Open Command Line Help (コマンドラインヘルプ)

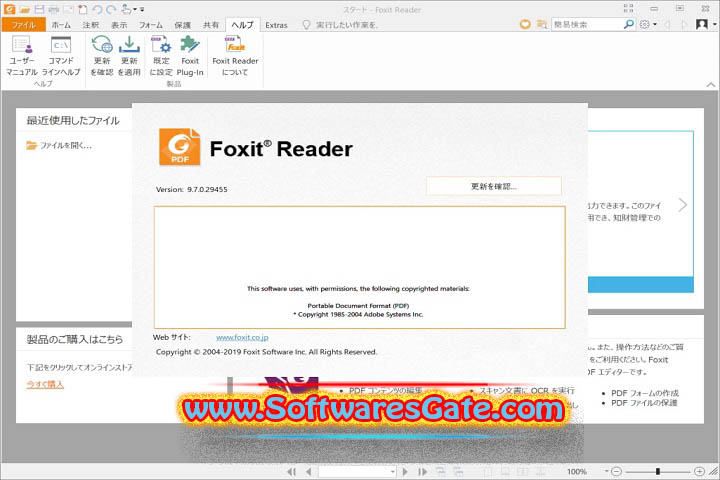[61, 56]
